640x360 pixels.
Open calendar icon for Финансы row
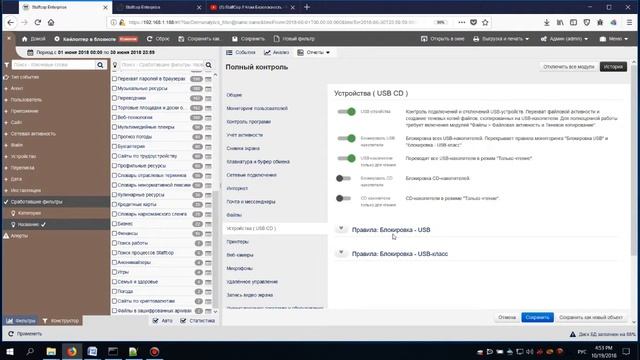click(208, 233)
